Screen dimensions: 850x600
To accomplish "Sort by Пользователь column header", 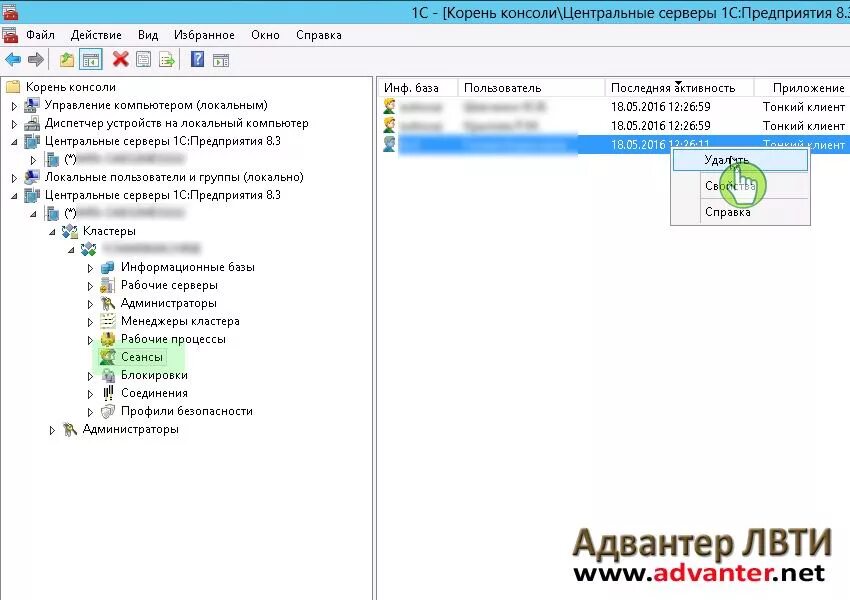I will pyautogui.click(x=531, y=88).
